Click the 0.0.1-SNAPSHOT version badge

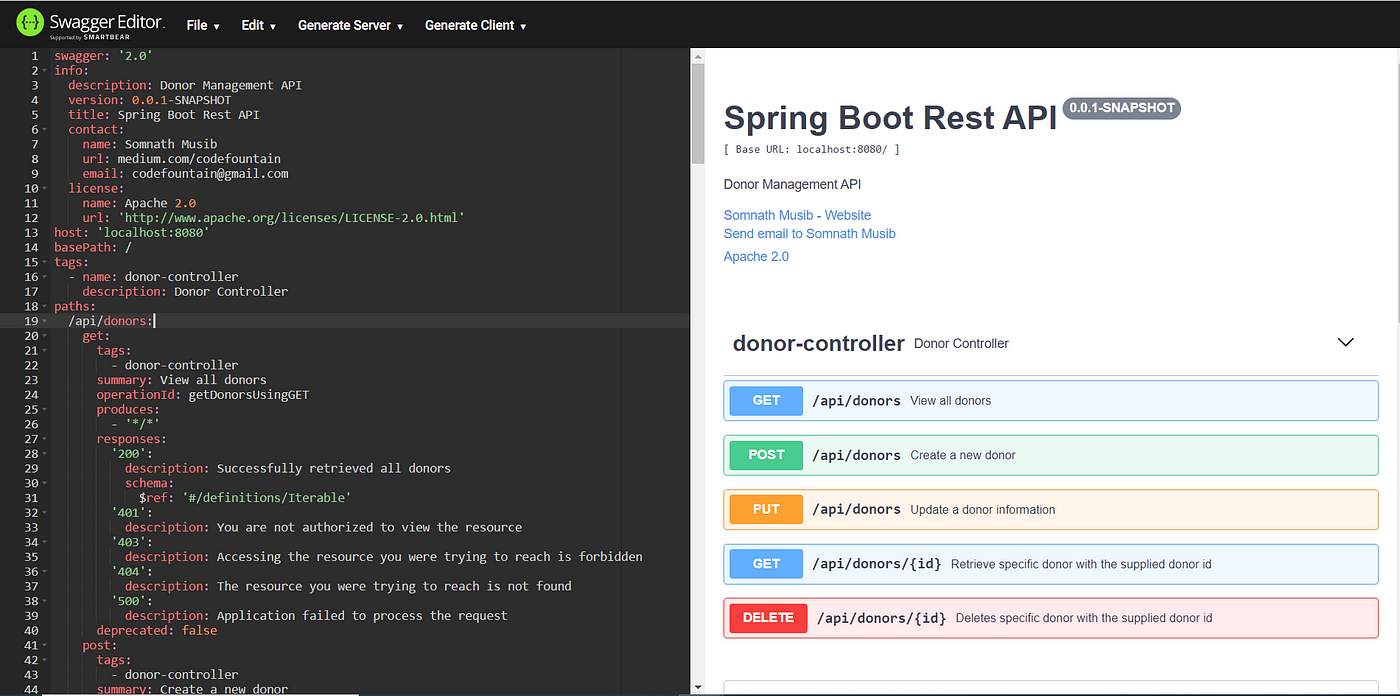(1122, 108)
